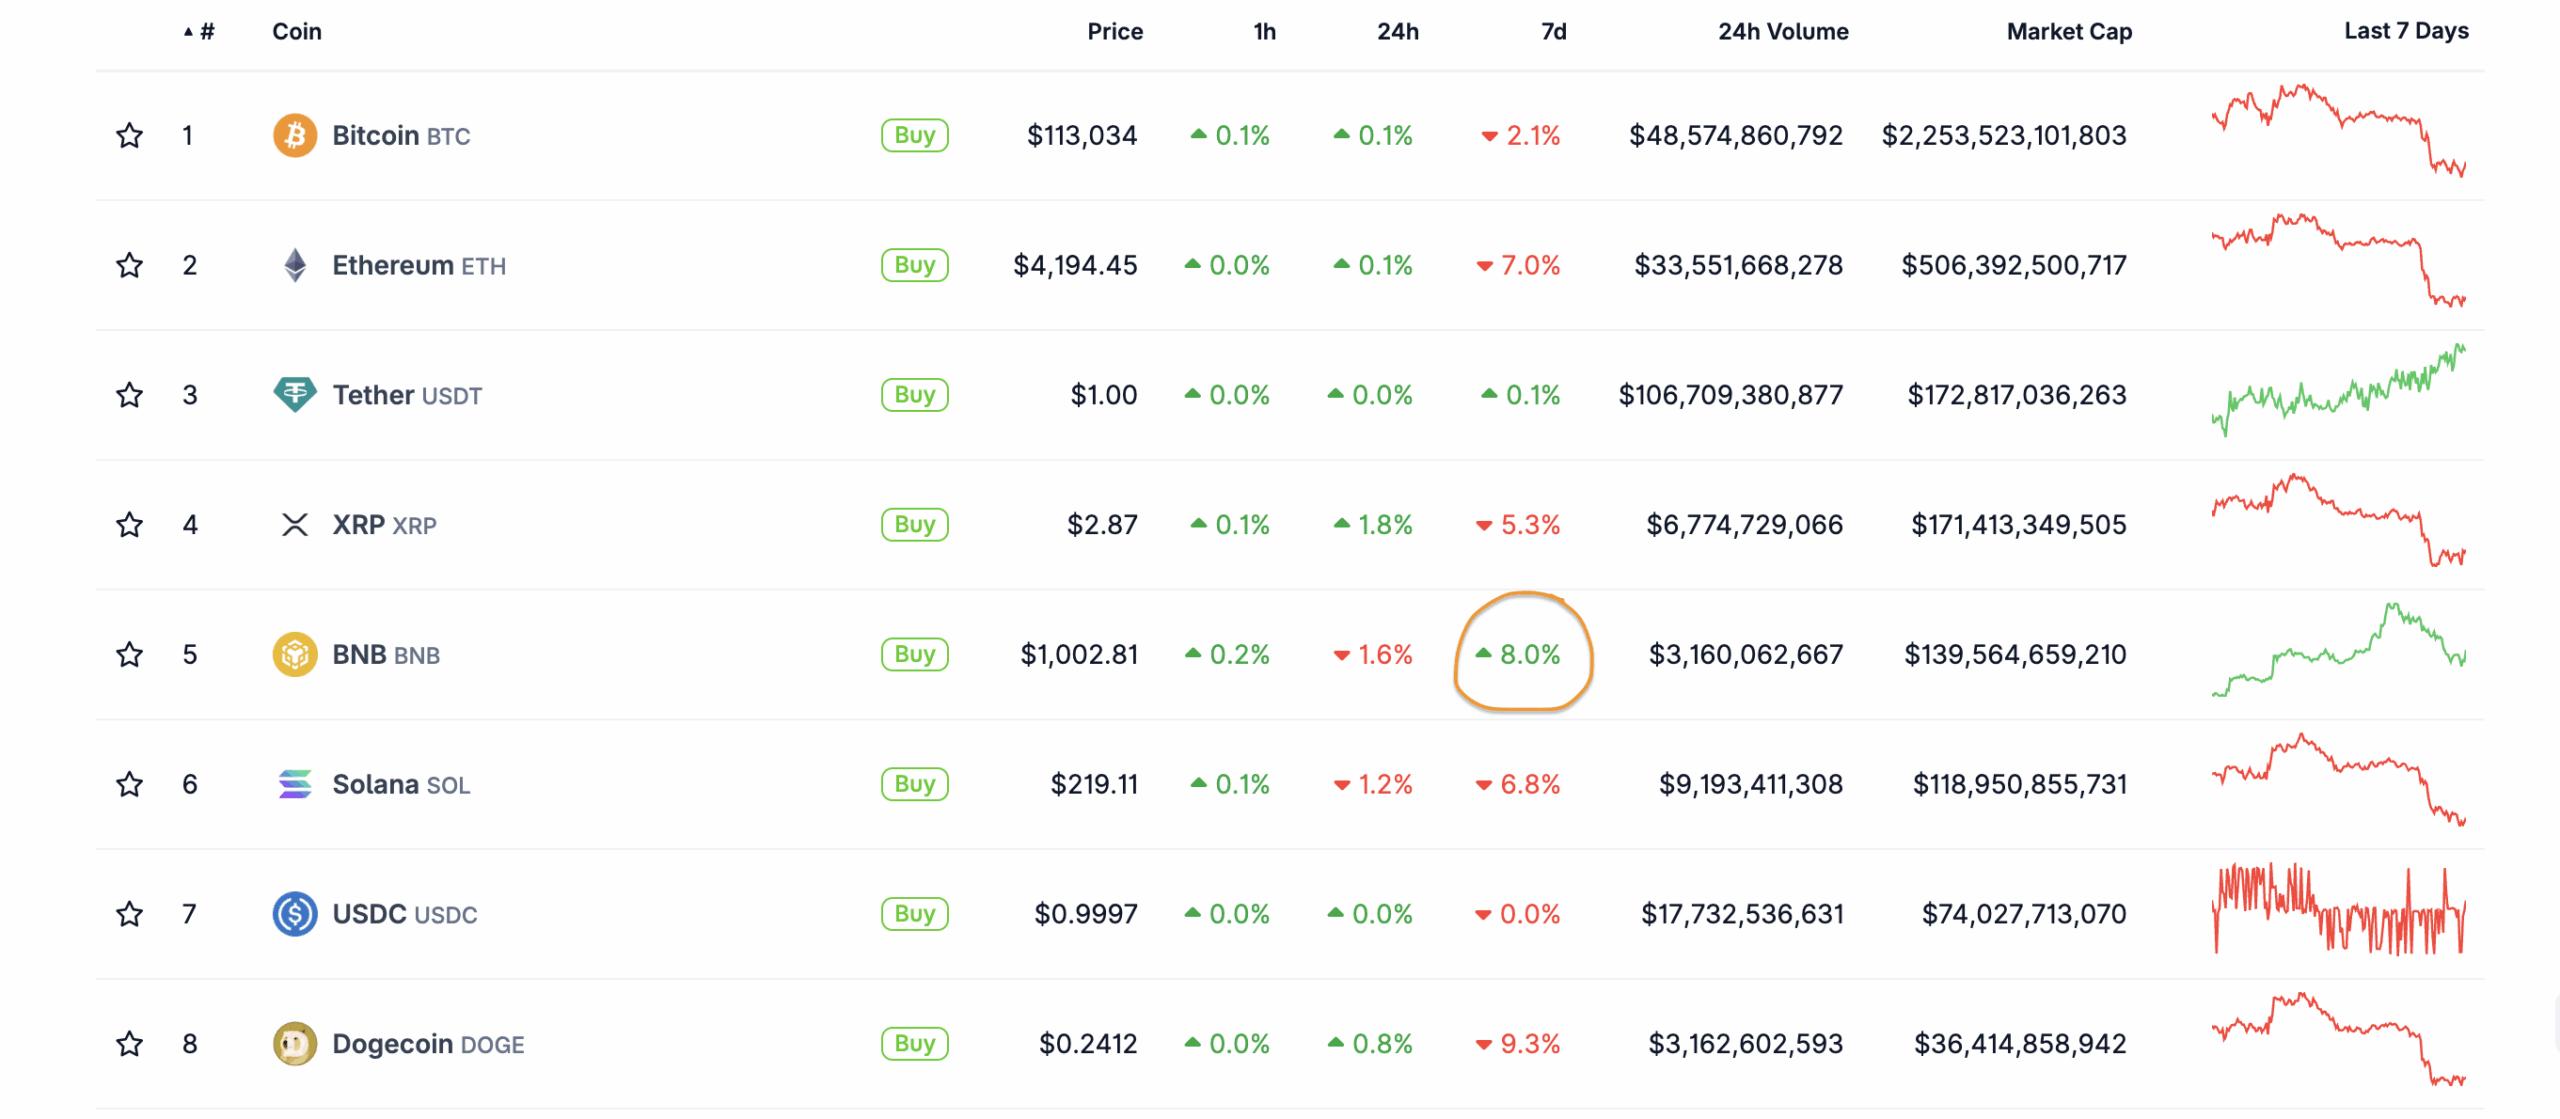Viewport: 2560px width, 1119px height.
Task: Favorite Bitcoin with the star toggle
Action: click(129, 135)
